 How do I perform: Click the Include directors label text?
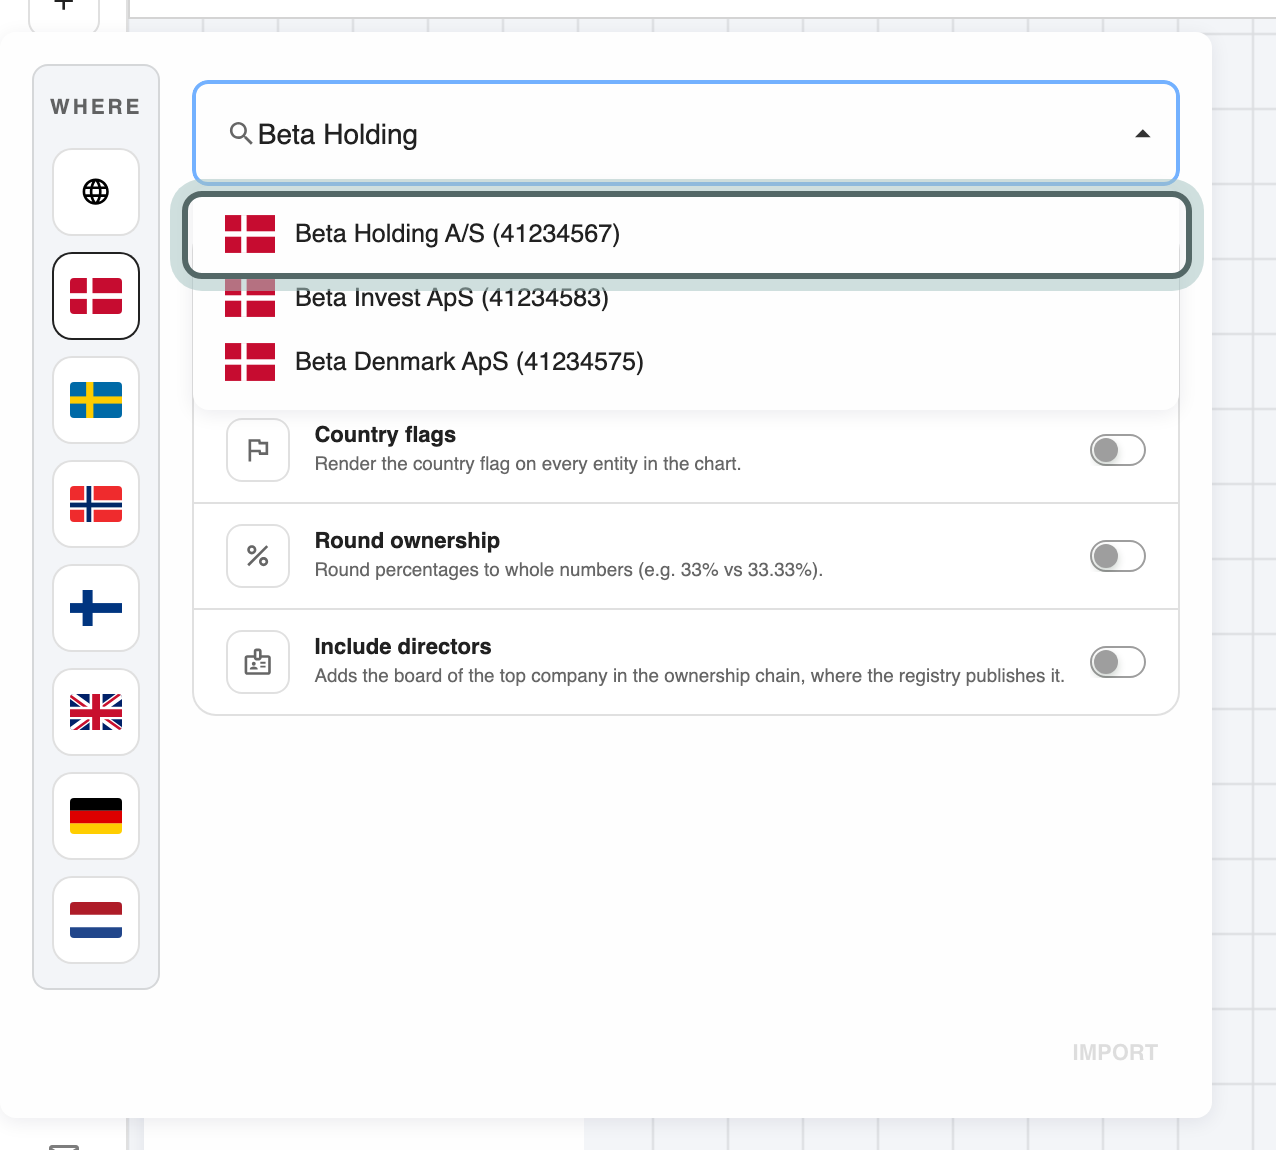pyautogui.click(x=403, y=647)
